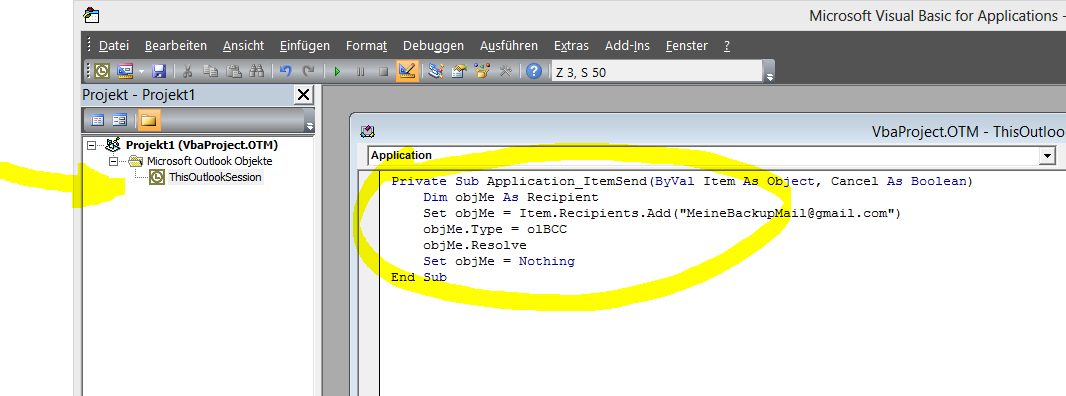The height and width of the screenshot is (396, 1066).
Task: Collapse the Microsoft Outlook Objekte folder
Action: click(x=114, y=161)
